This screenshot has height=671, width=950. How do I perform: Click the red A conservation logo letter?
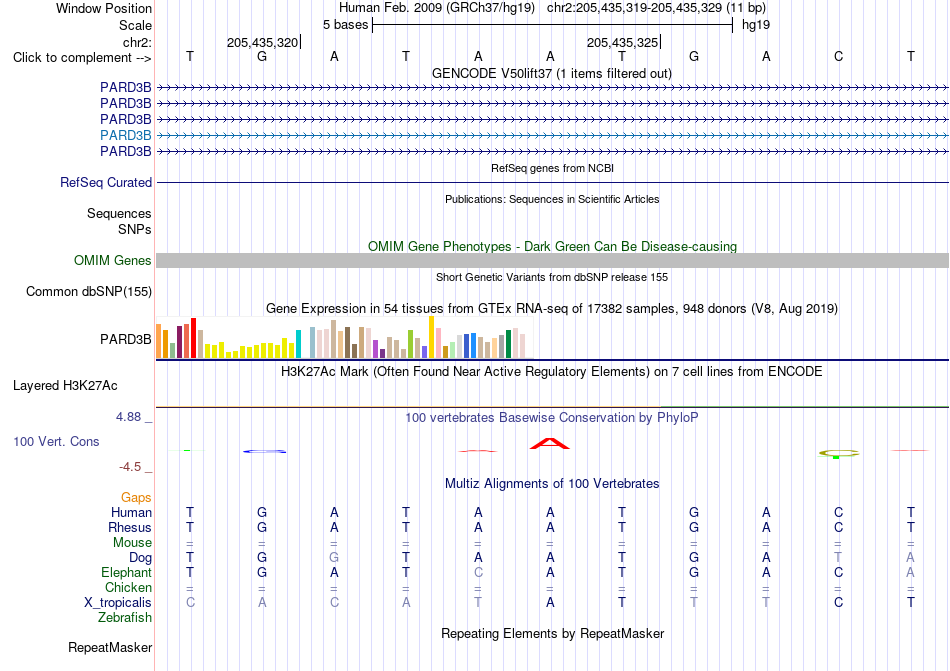(x=550, y=443)
